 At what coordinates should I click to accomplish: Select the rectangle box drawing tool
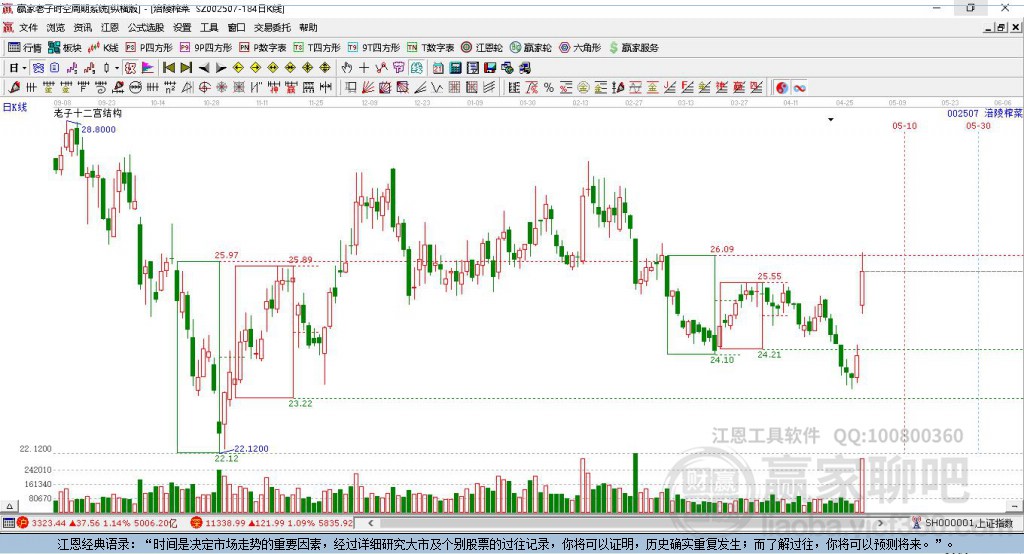click(351, 88)
